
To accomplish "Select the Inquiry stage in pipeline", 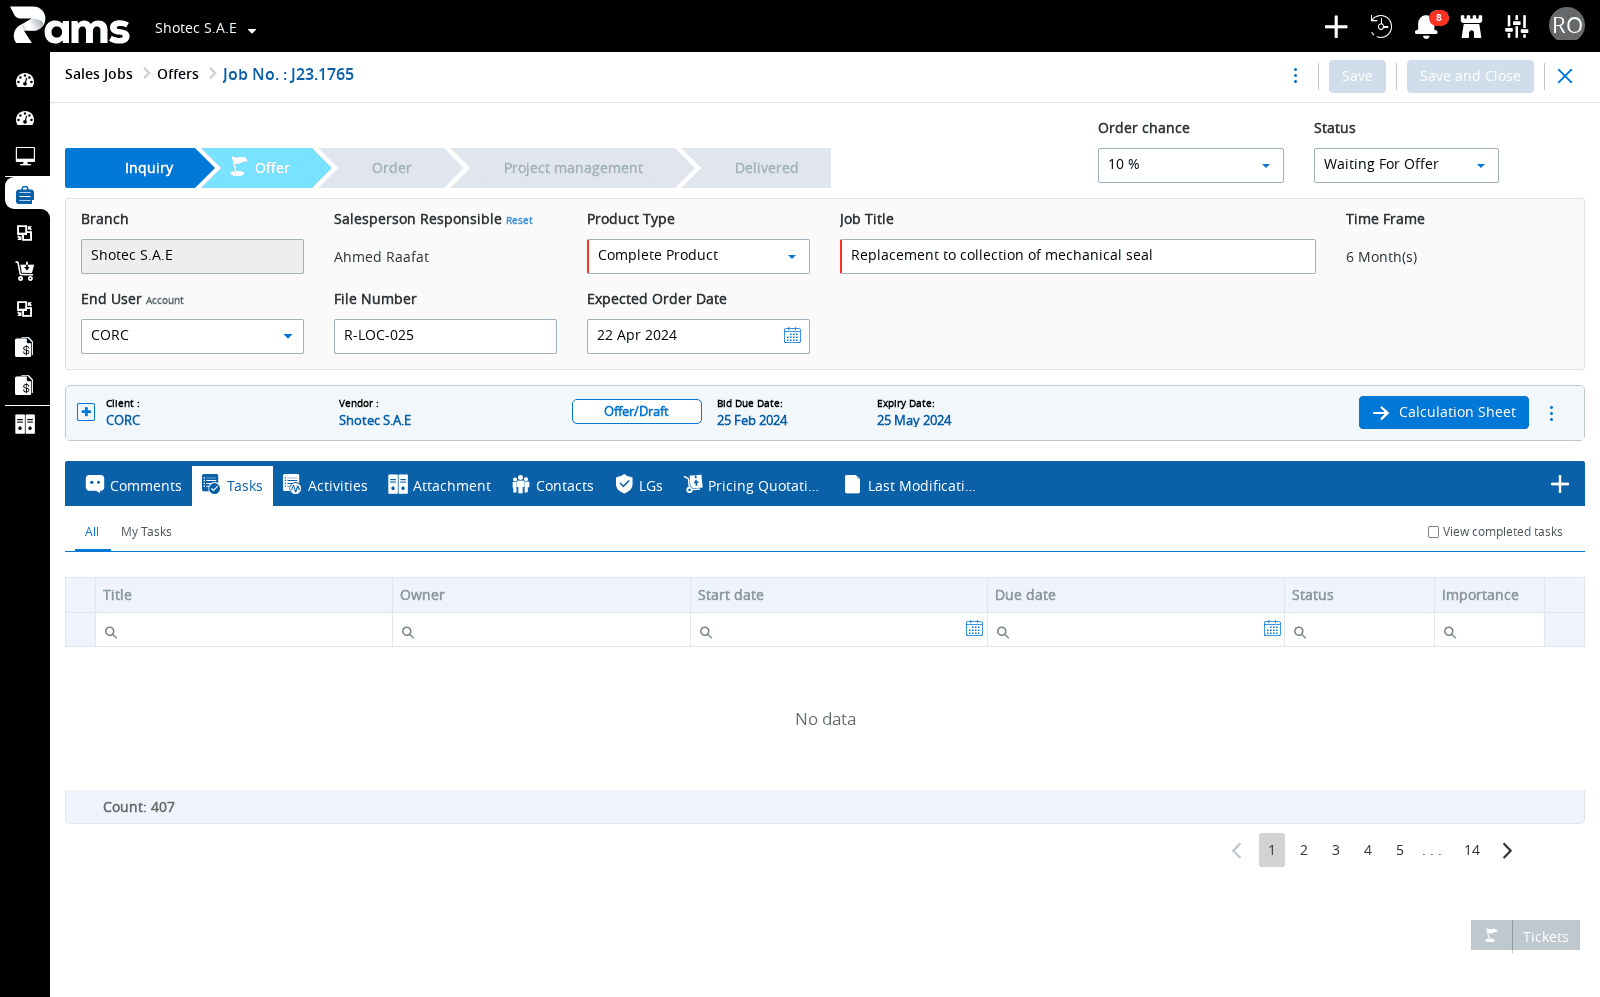I will coord(140,168).
